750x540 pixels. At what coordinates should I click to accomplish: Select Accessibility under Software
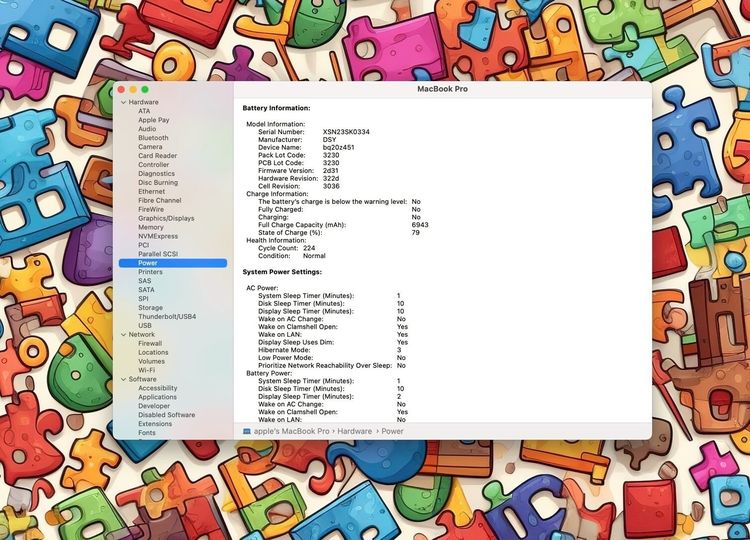(157, 388)
